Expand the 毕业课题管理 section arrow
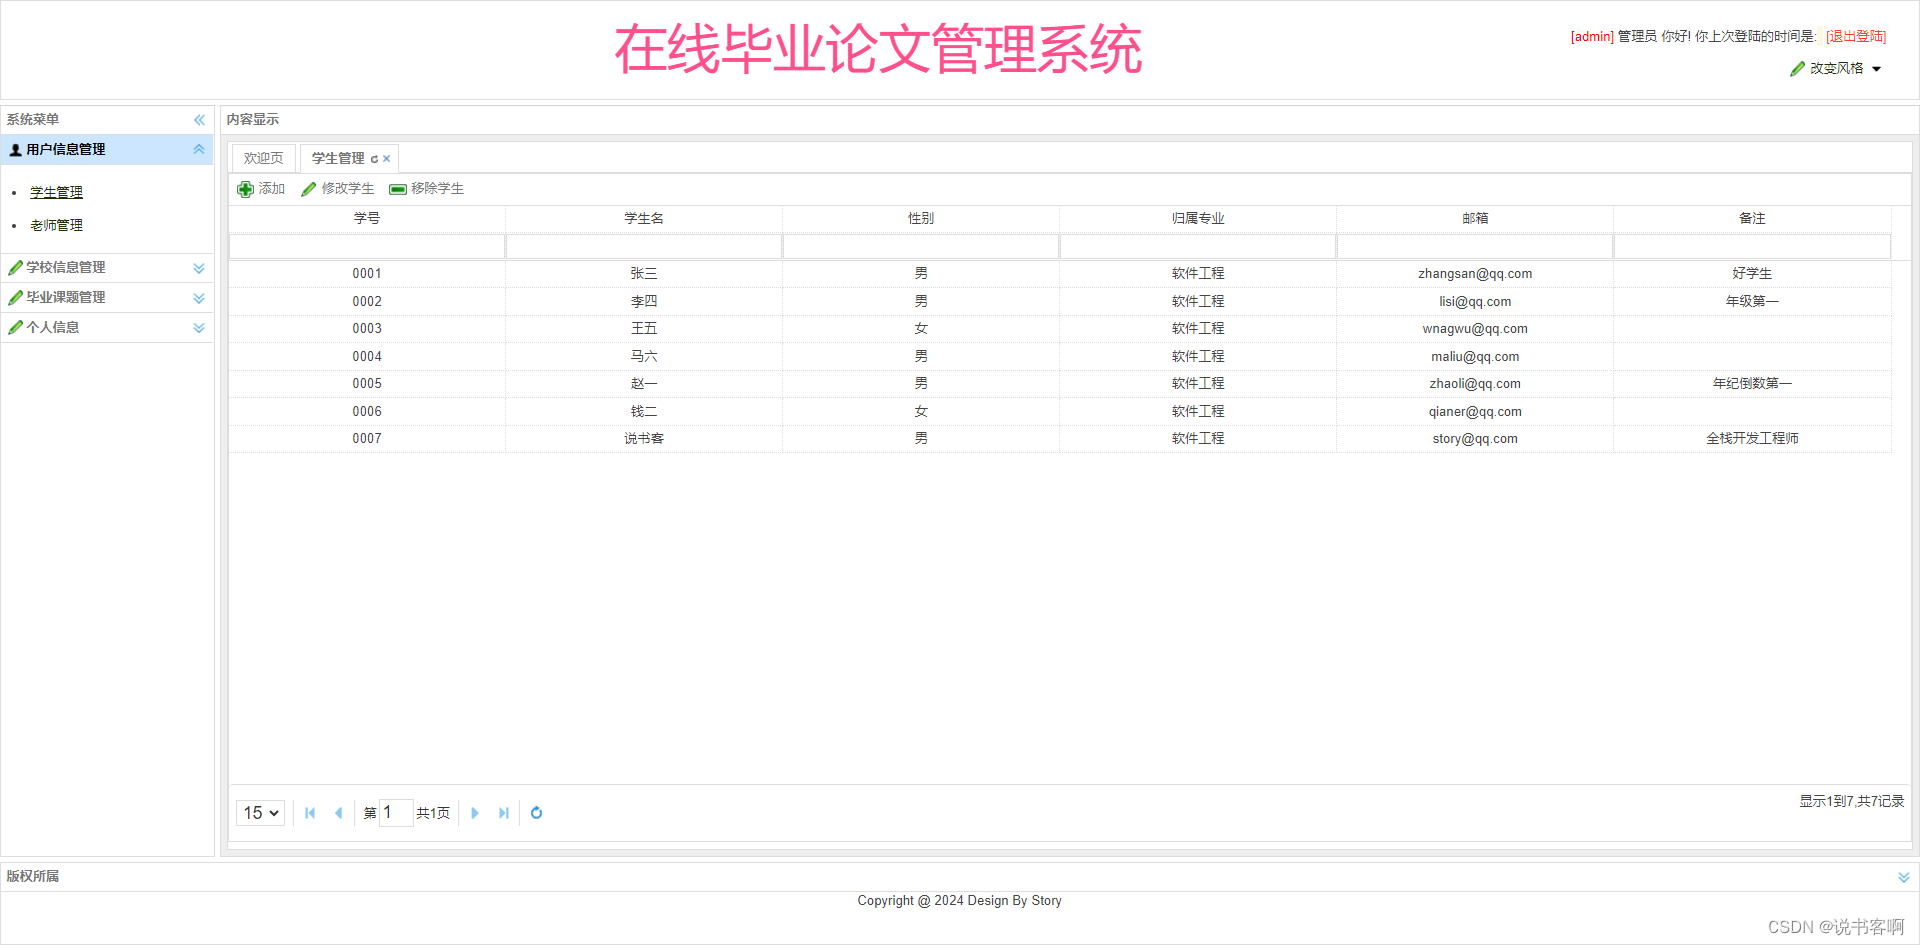 199,298
